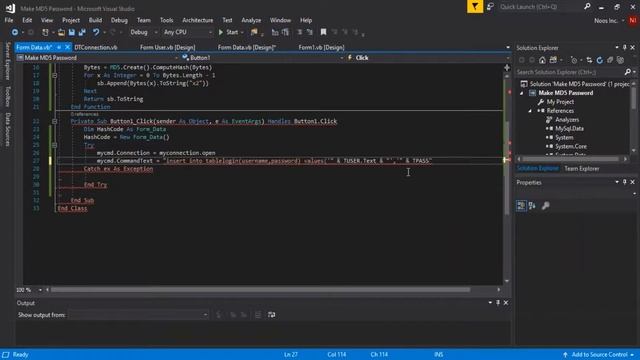
Task: Open the Data Sources side tab
Action: [x=7, y=129]
